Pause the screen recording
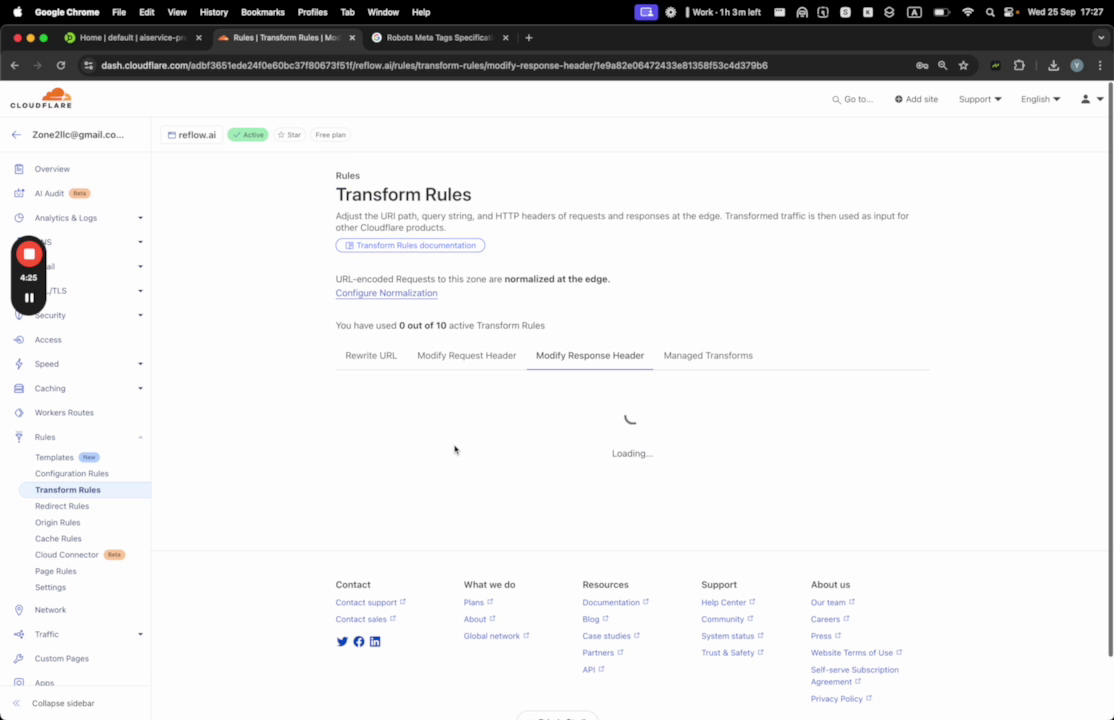The image size is (1114, 720). coord(29,297)
